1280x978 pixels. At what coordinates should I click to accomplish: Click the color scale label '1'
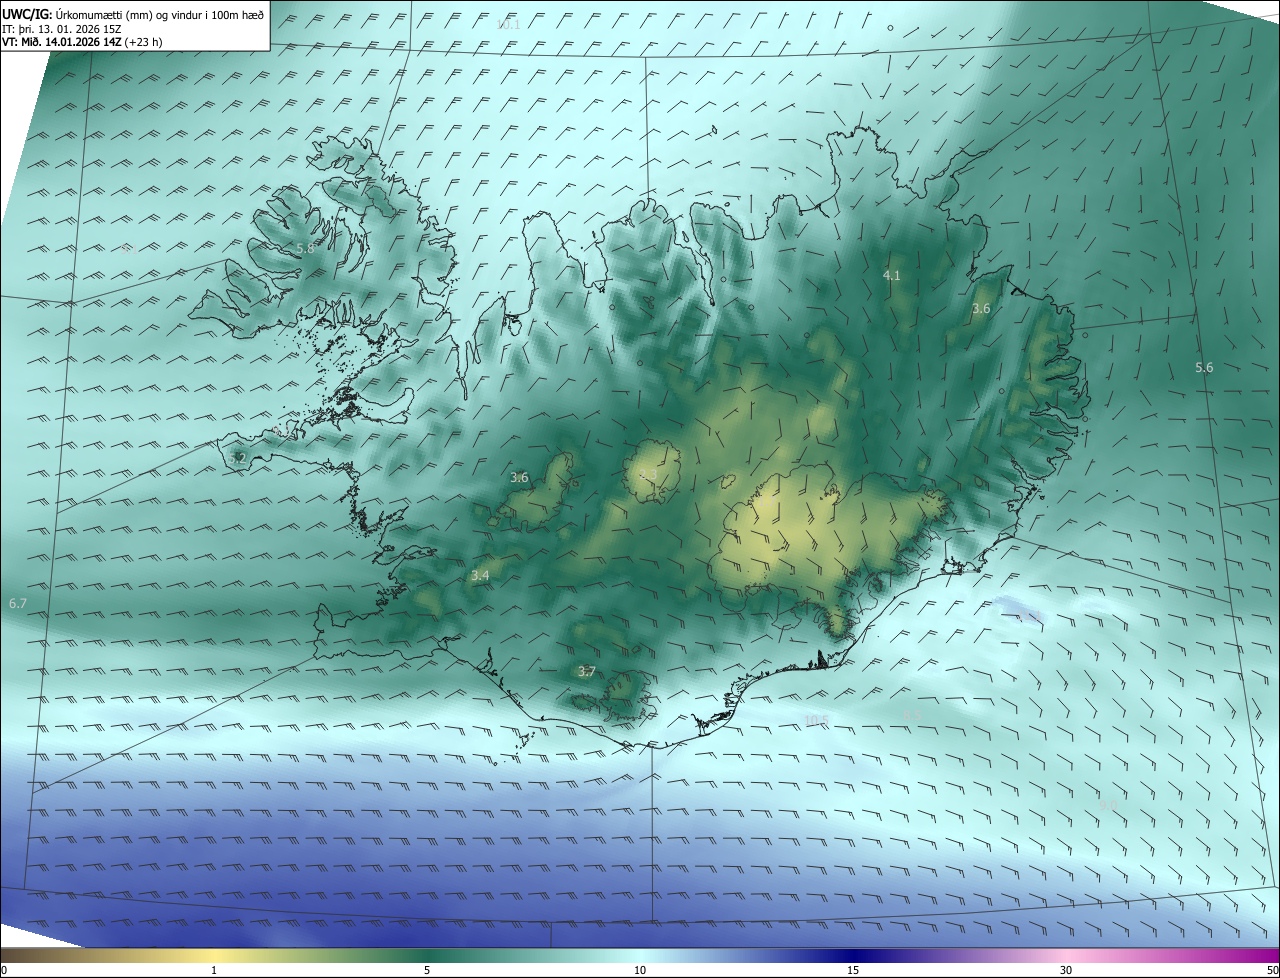coord(214,970)
